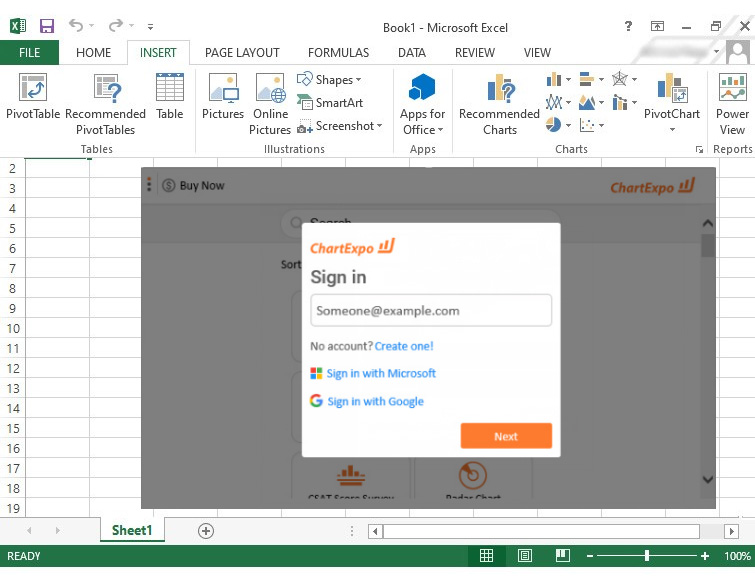This screenshot has width=755, height=584.
Task: Redo the last action
Action: (116, 25)
